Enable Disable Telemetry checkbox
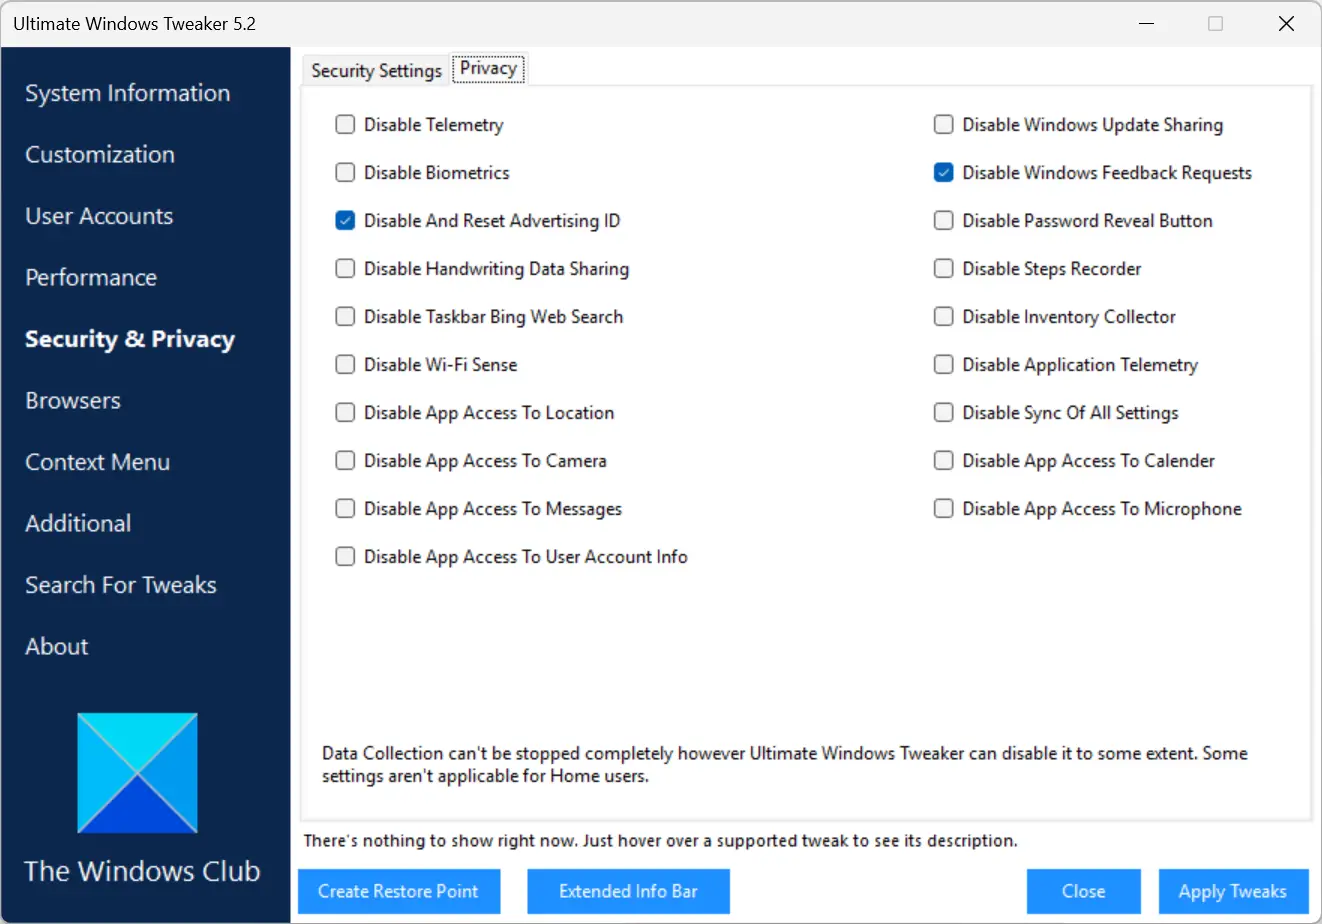 click(345, 125)
